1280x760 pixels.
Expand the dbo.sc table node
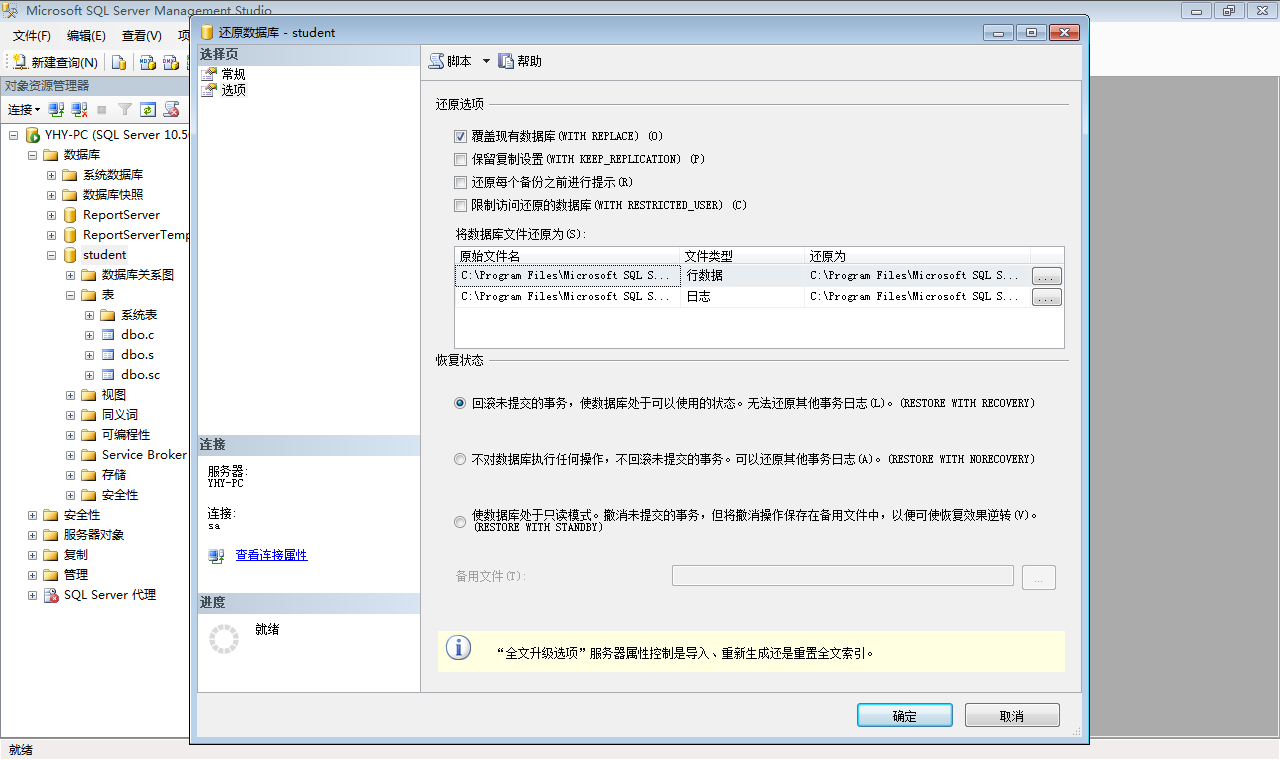(x=89, y=375)
